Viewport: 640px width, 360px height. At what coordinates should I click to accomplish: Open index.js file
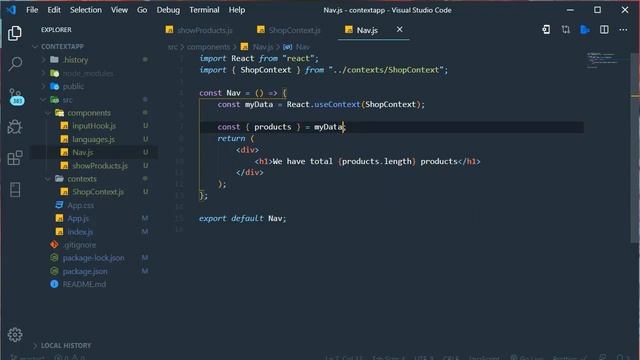click(80, 232)
